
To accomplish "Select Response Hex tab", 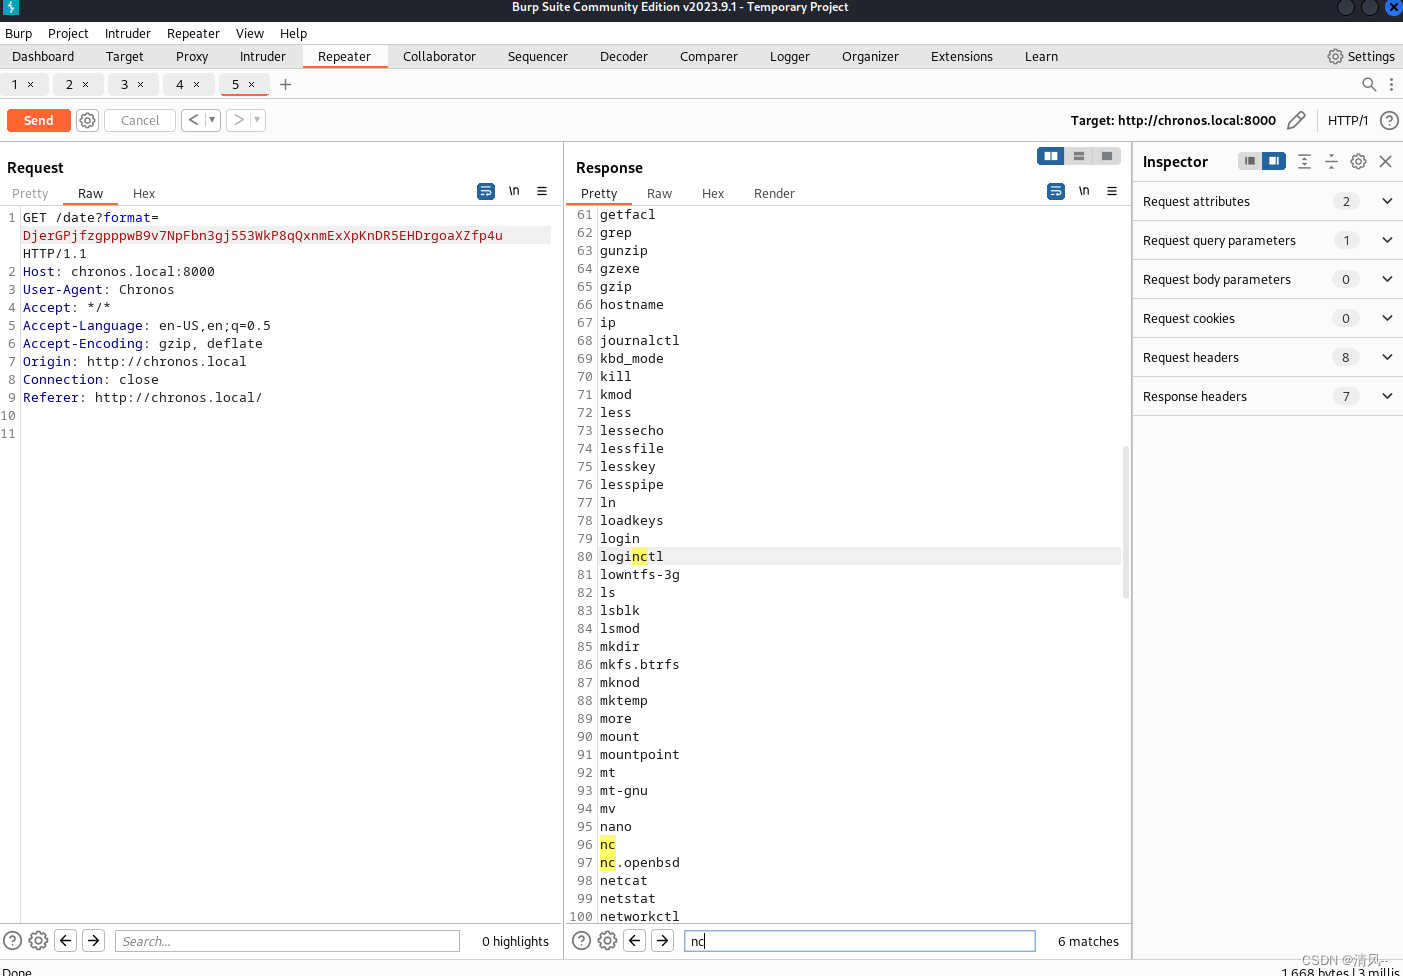I will pyautogui.click(x=713, y=193).
